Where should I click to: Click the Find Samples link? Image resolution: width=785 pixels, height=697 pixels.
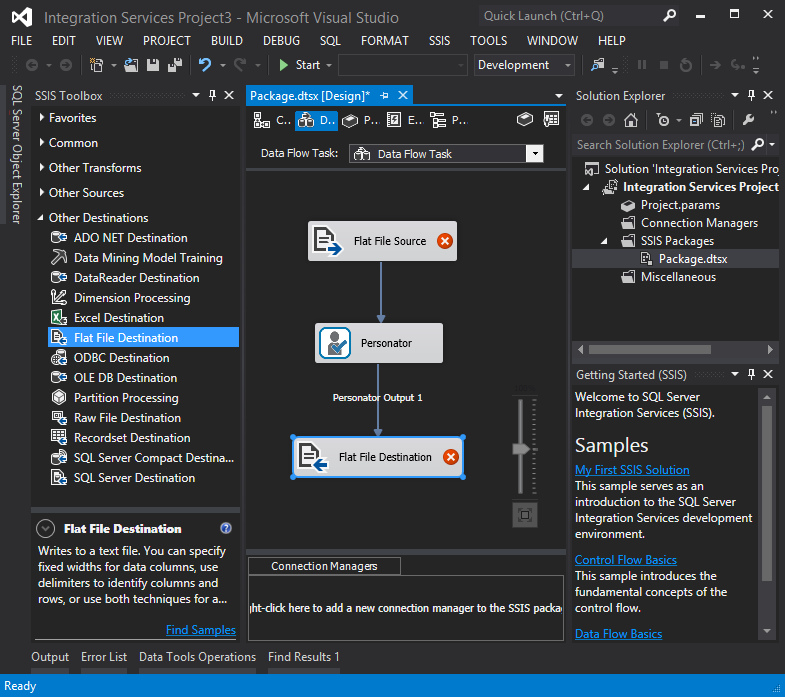200,630
